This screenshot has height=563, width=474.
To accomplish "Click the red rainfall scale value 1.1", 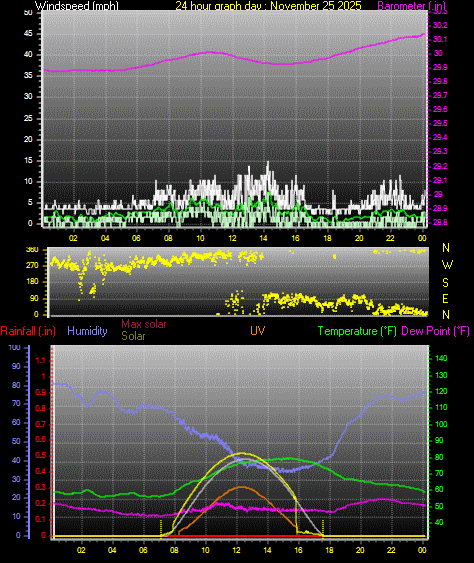I will click(41, 360).
